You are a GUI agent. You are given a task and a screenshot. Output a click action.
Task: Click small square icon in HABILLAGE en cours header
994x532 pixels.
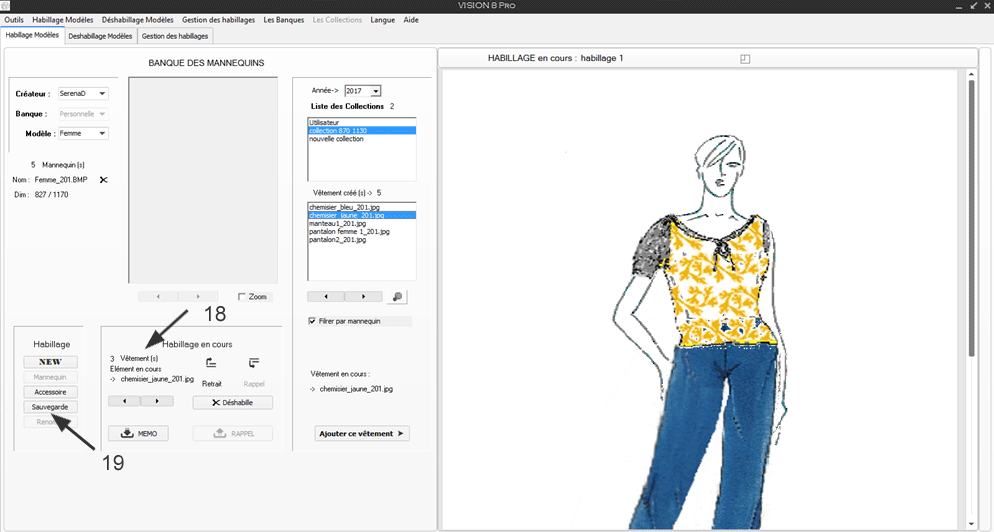(x=744, y=59)
